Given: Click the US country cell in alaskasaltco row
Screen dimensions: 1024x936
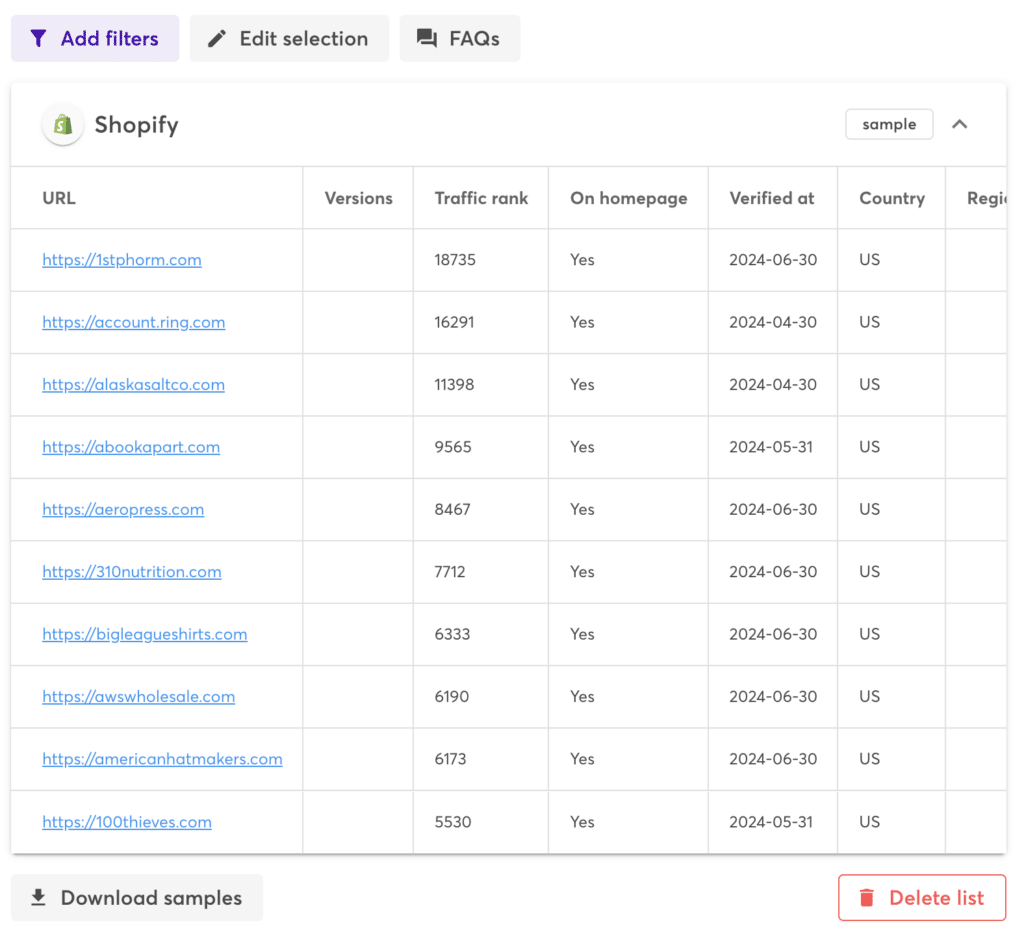Looking at the screenshot, I should tap(870, 385).
